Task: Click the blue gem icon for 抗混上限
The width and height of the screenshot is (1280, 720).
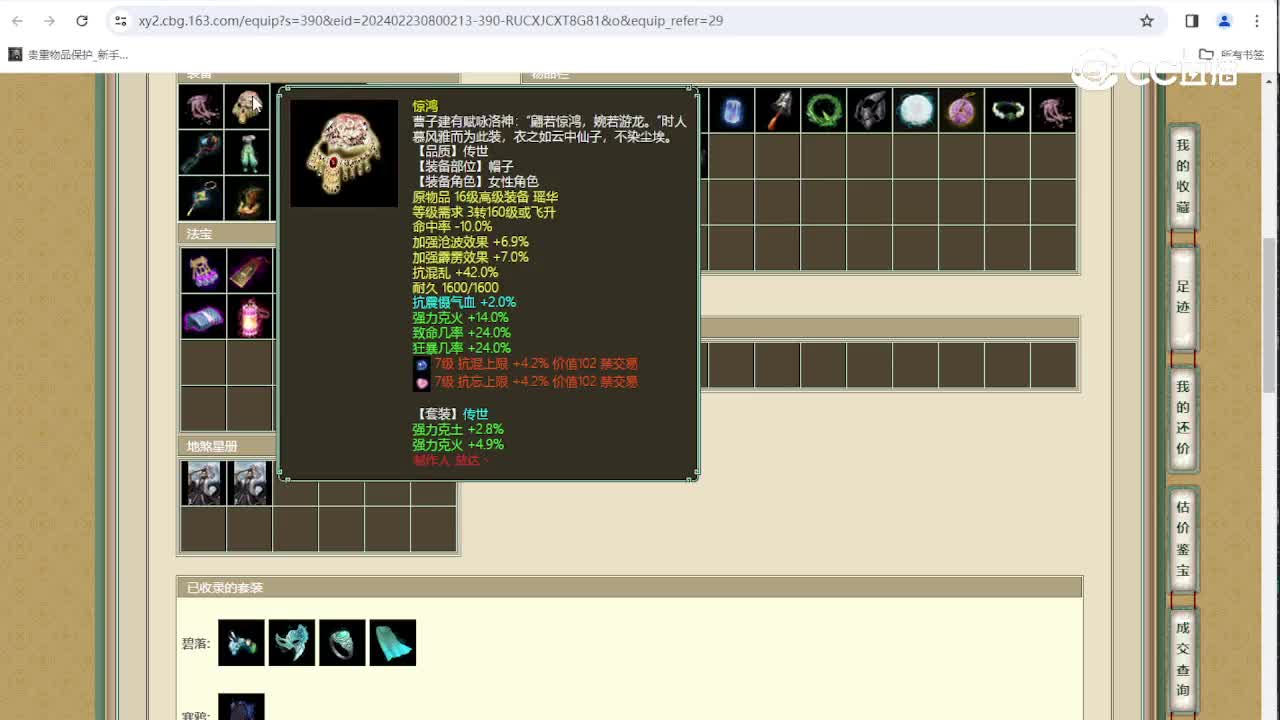Action: tap(421, 365)
